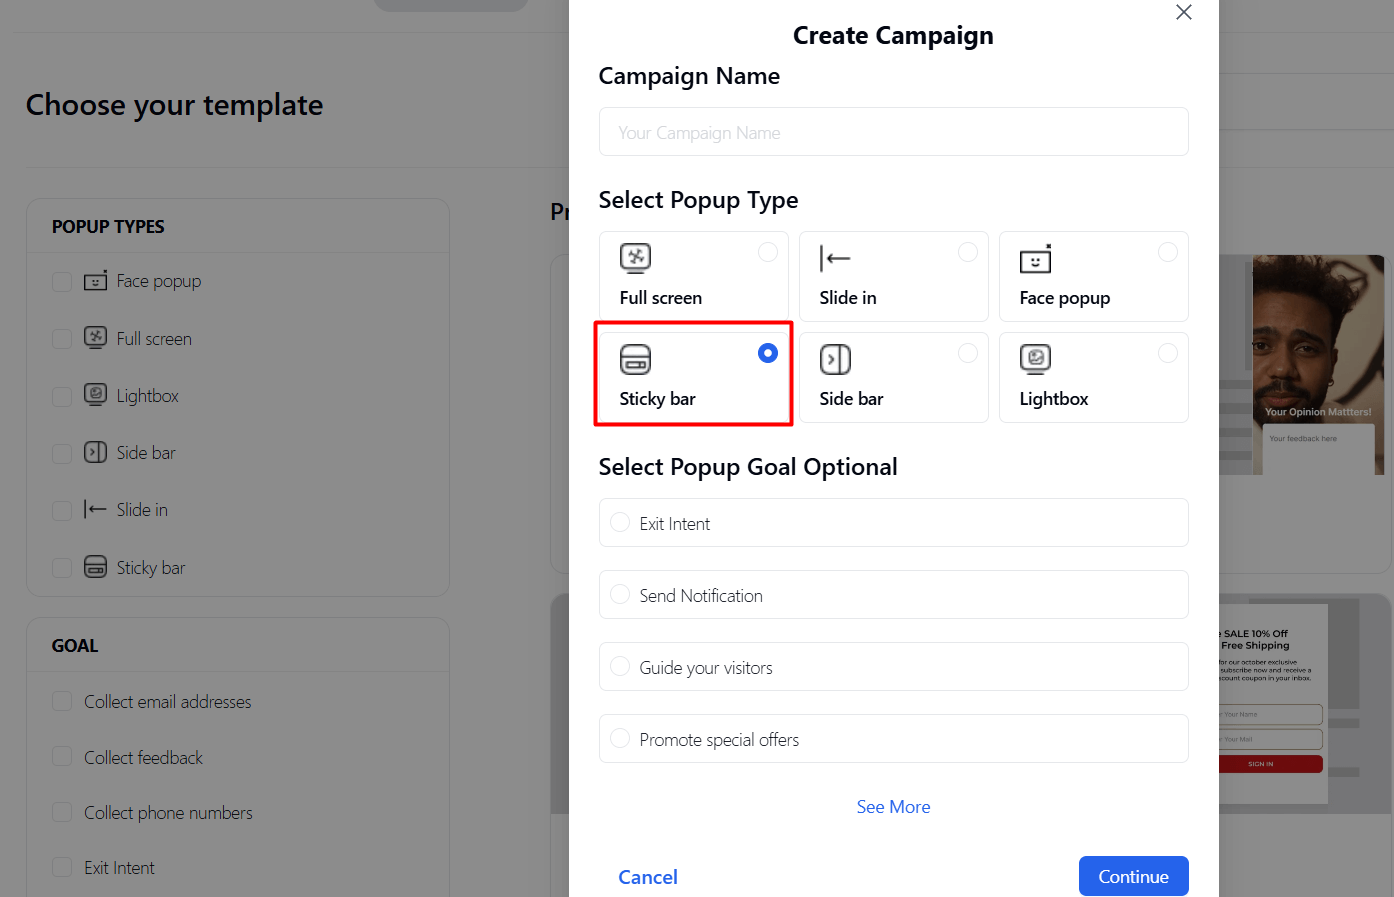Select the Exit Intent goal radio button

pyautogui.click(x=620, y=523)
